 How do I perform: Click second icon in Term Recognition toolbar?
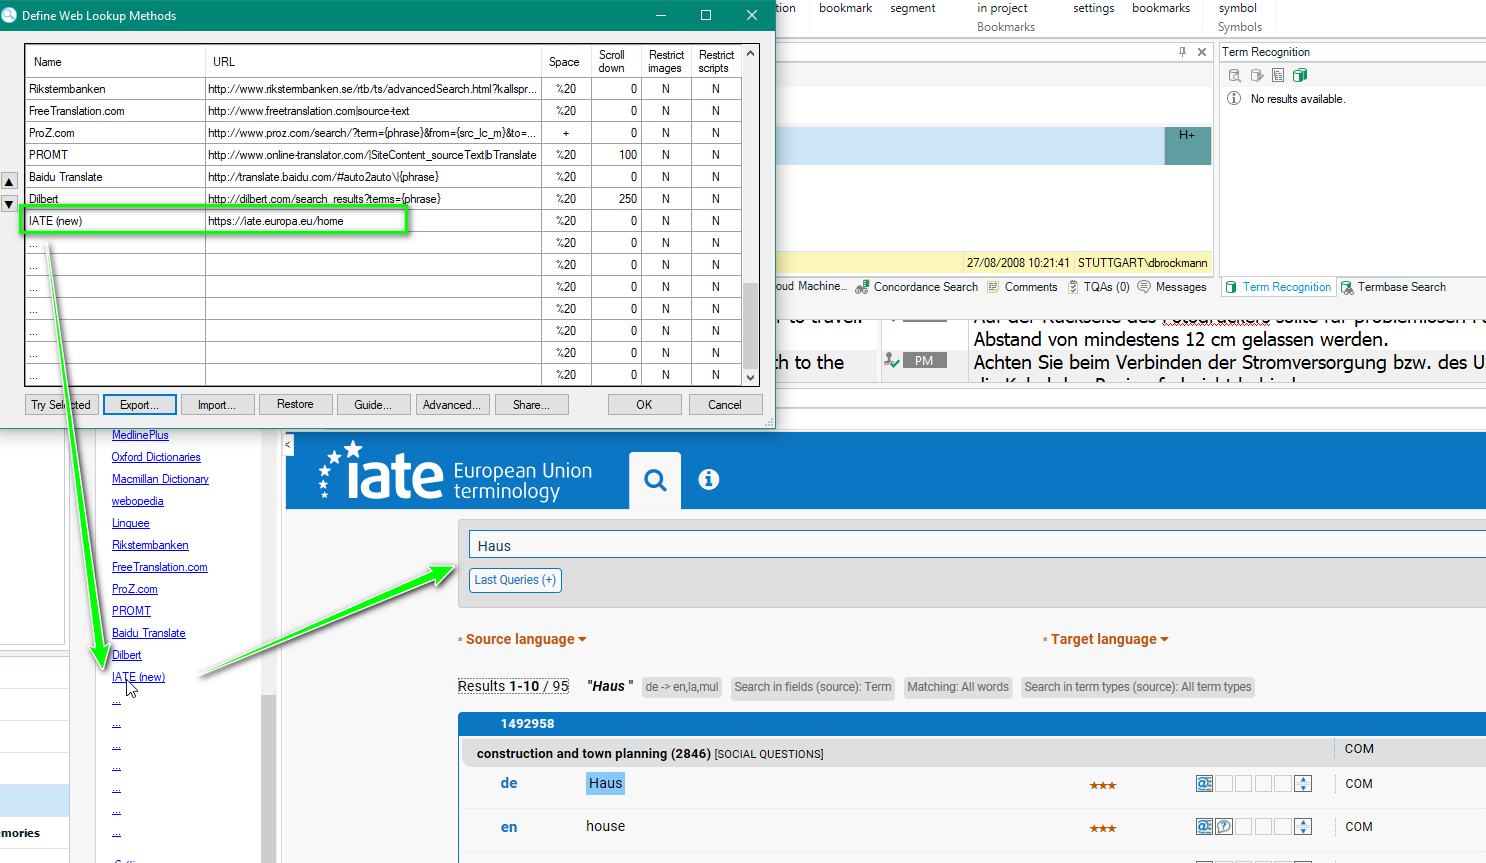(x=1257, y=75)
